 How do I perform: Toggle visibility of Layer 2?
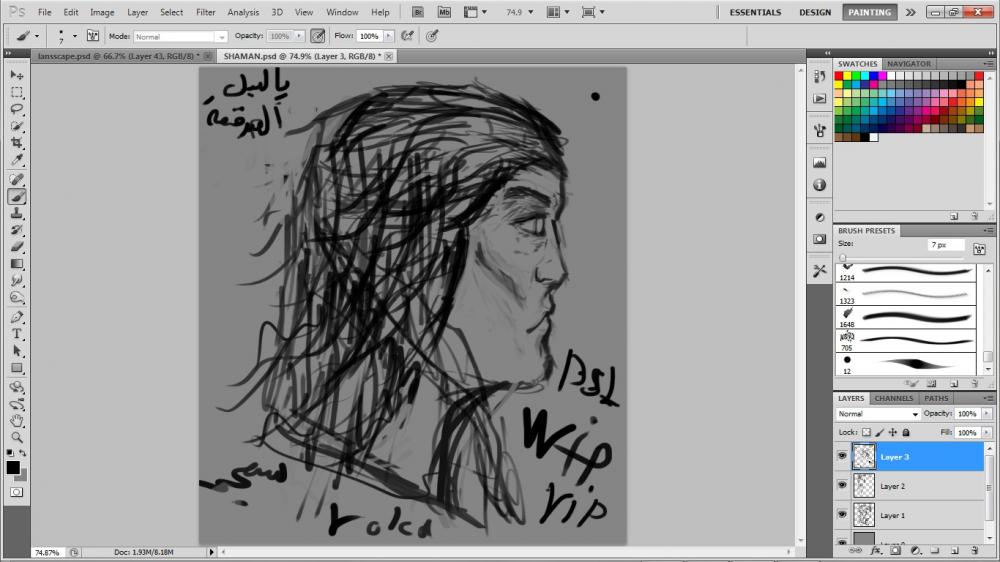(x=842, y=485)
